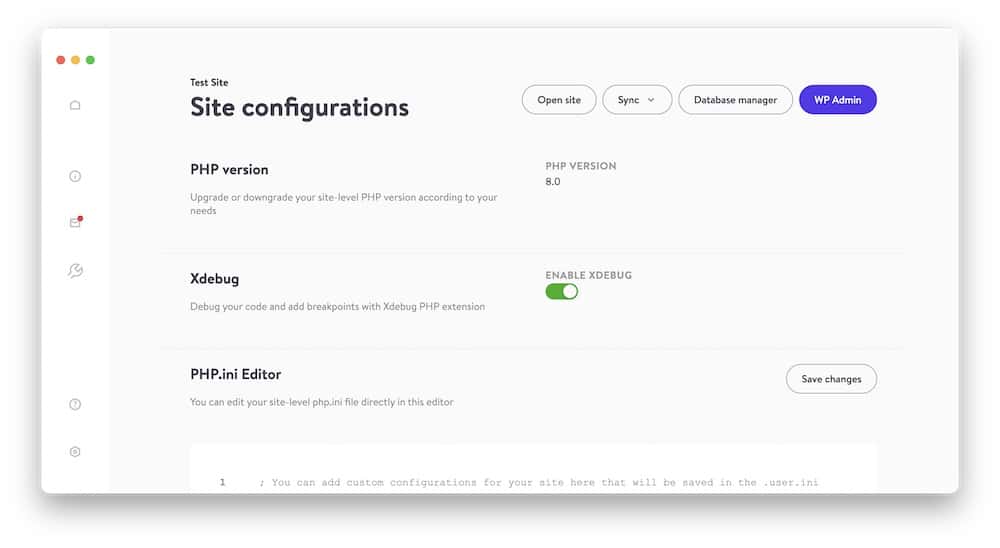
Task: Click inside the PHP.ini editor line 1
Action: point(538,482)
